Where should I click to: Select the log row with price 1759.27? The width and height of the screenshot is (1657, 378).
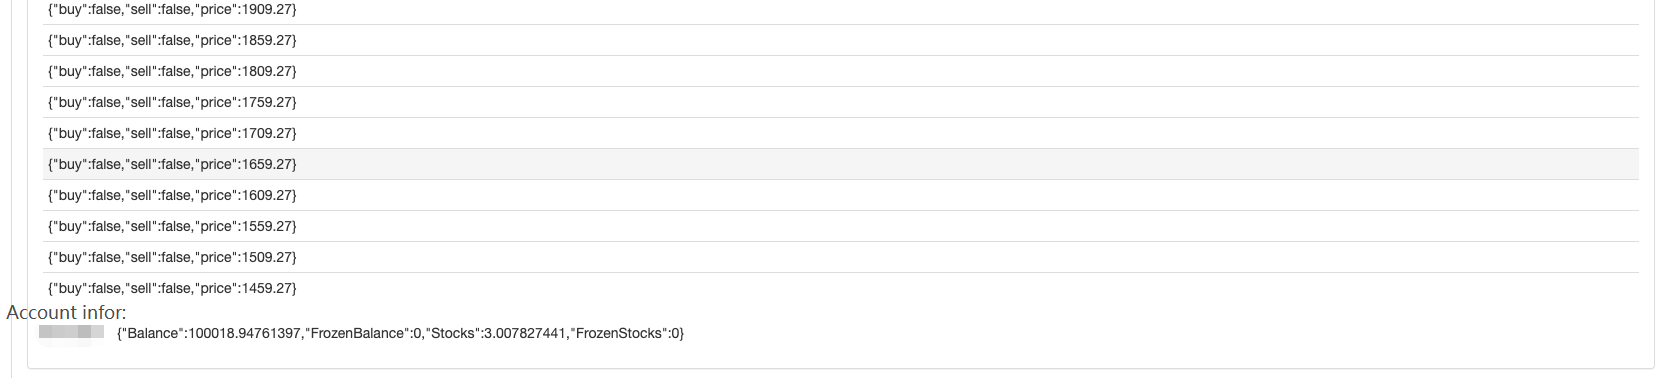(840, 102)
